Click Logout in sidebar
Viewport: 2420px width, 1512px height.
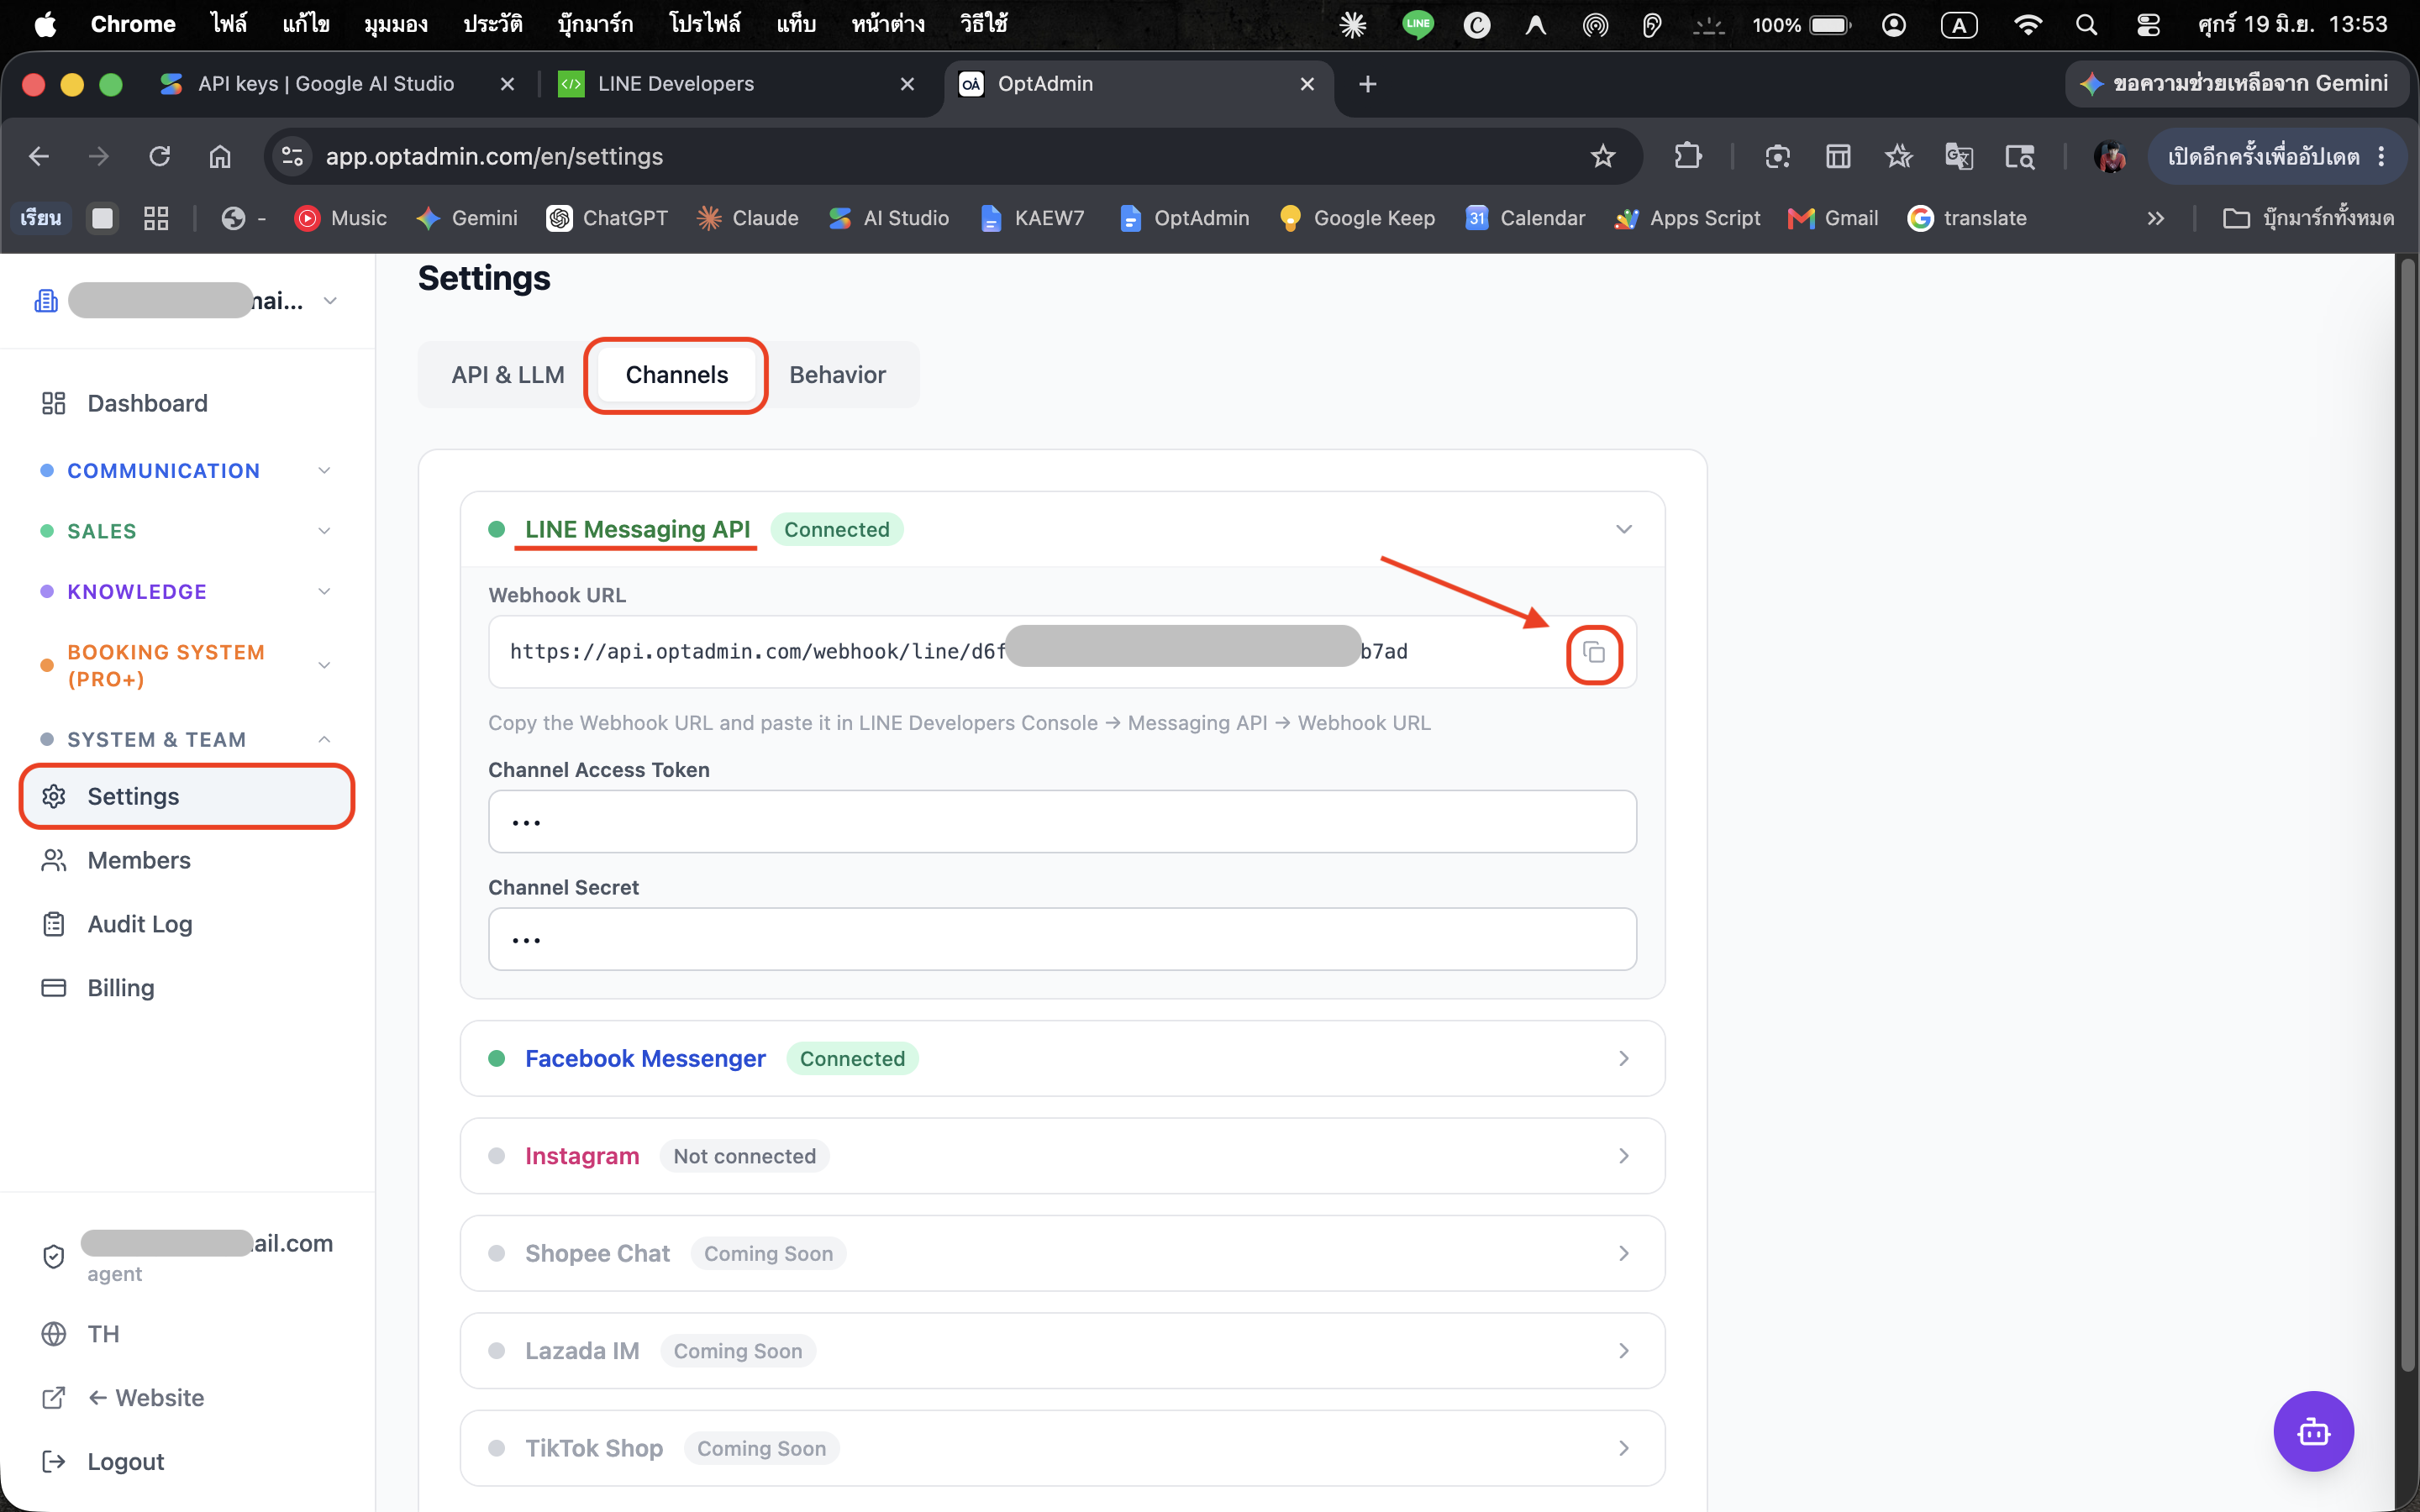[187, 1462]
